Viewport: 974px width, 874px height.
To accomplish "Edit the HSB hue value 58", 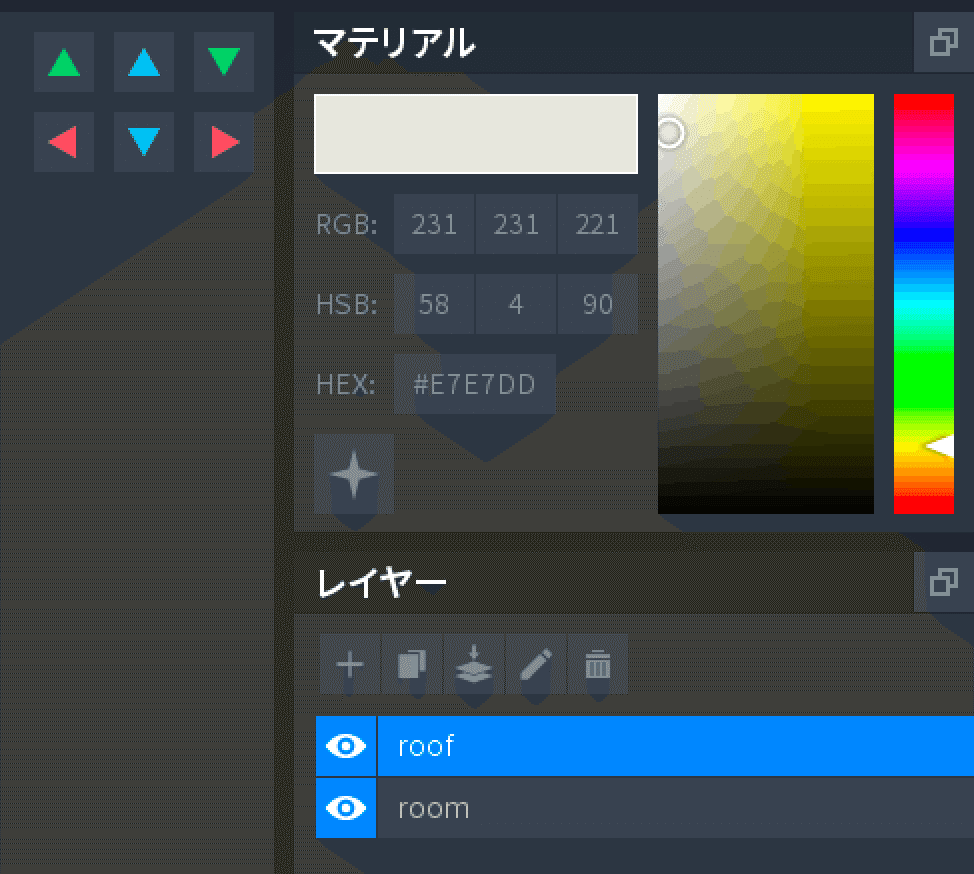I will point(434,304).
